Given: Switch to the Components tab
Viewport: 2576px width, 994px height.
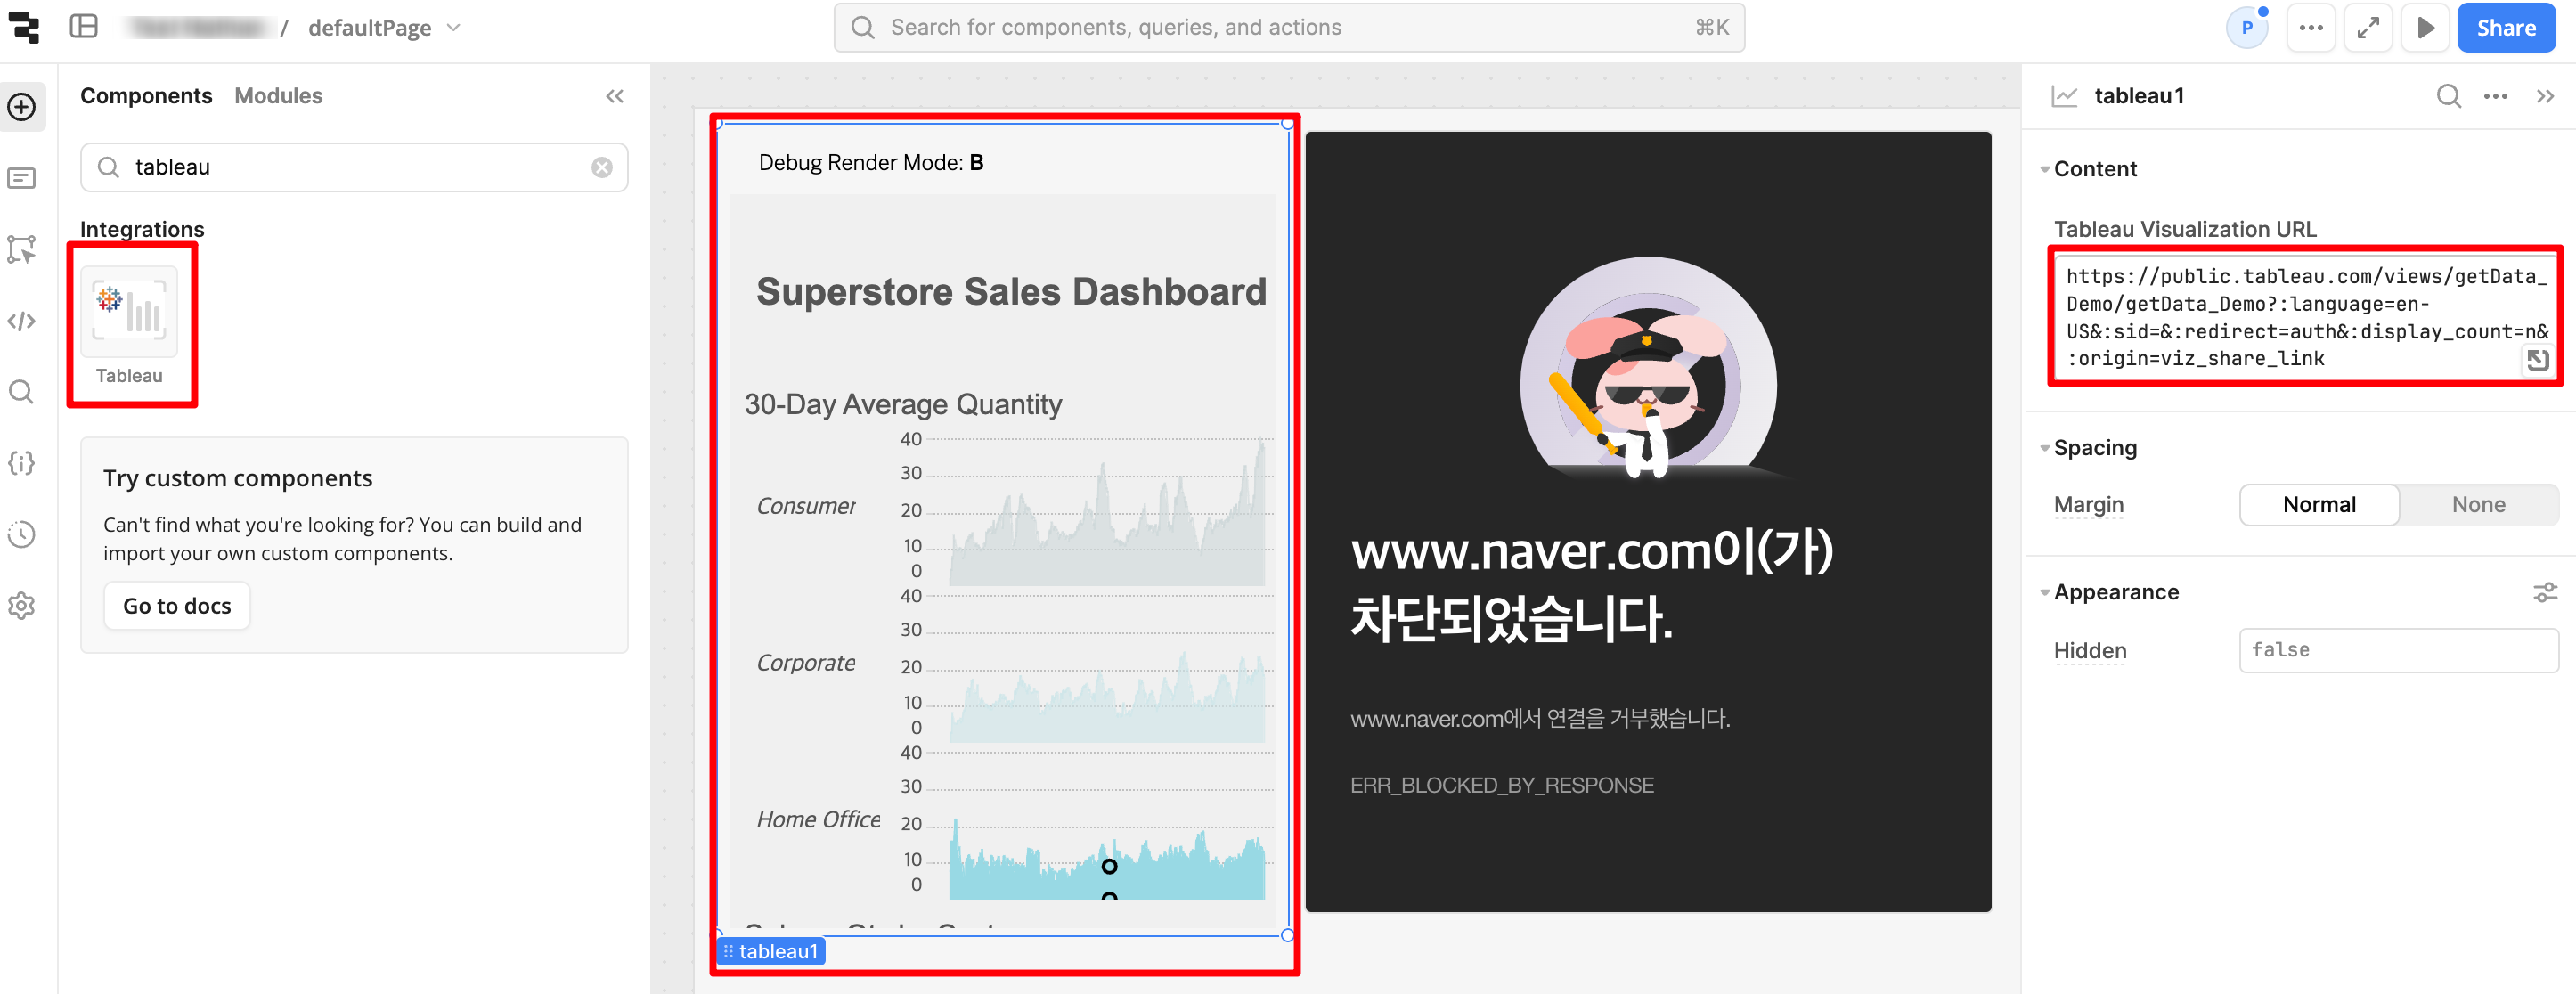Looking at the screenshot, I should point(146,96).
